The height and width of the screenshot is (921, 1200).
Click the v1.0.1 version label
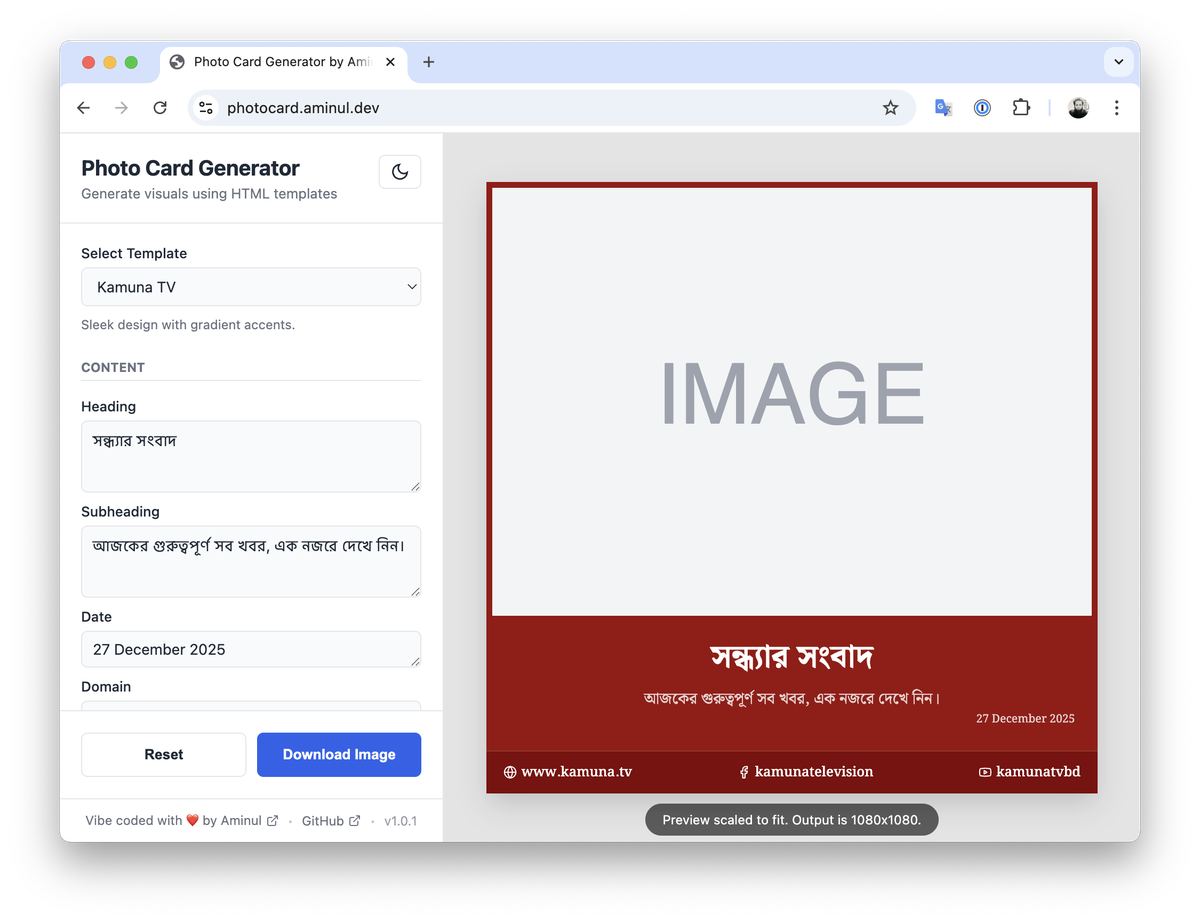click(401, 821)
